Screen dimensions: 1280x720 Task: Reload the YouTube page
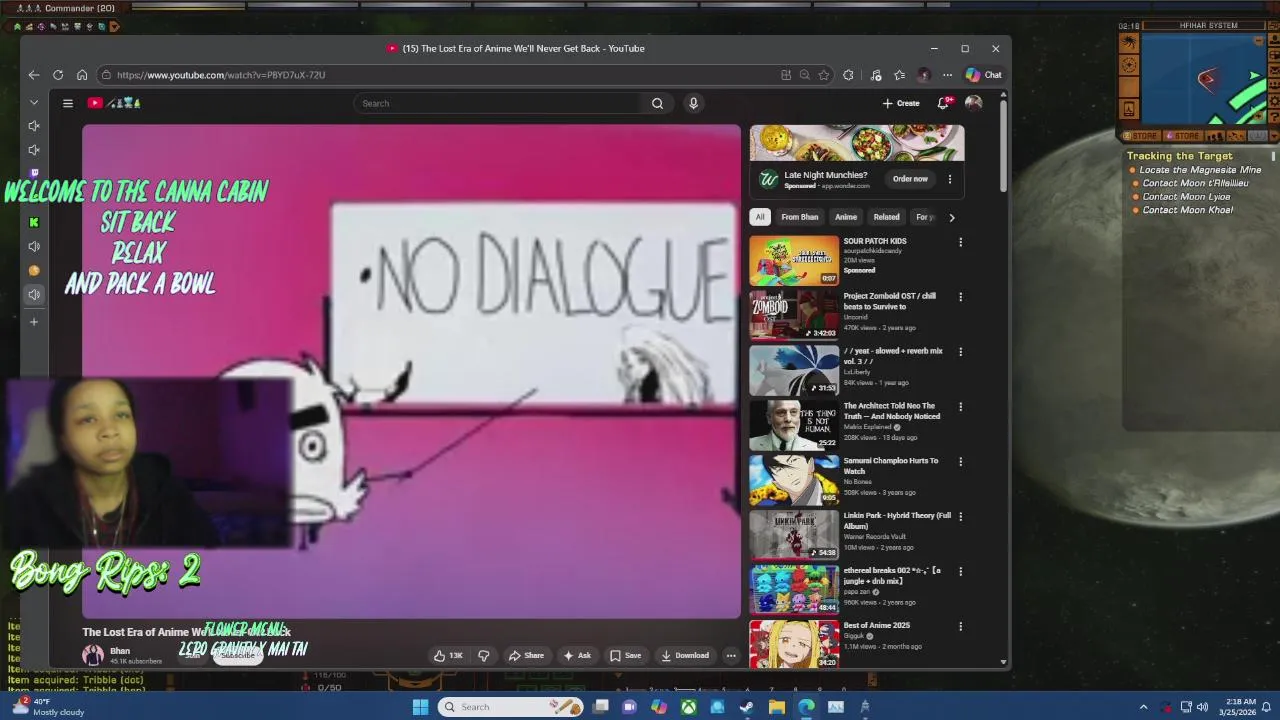pos(58,75)
